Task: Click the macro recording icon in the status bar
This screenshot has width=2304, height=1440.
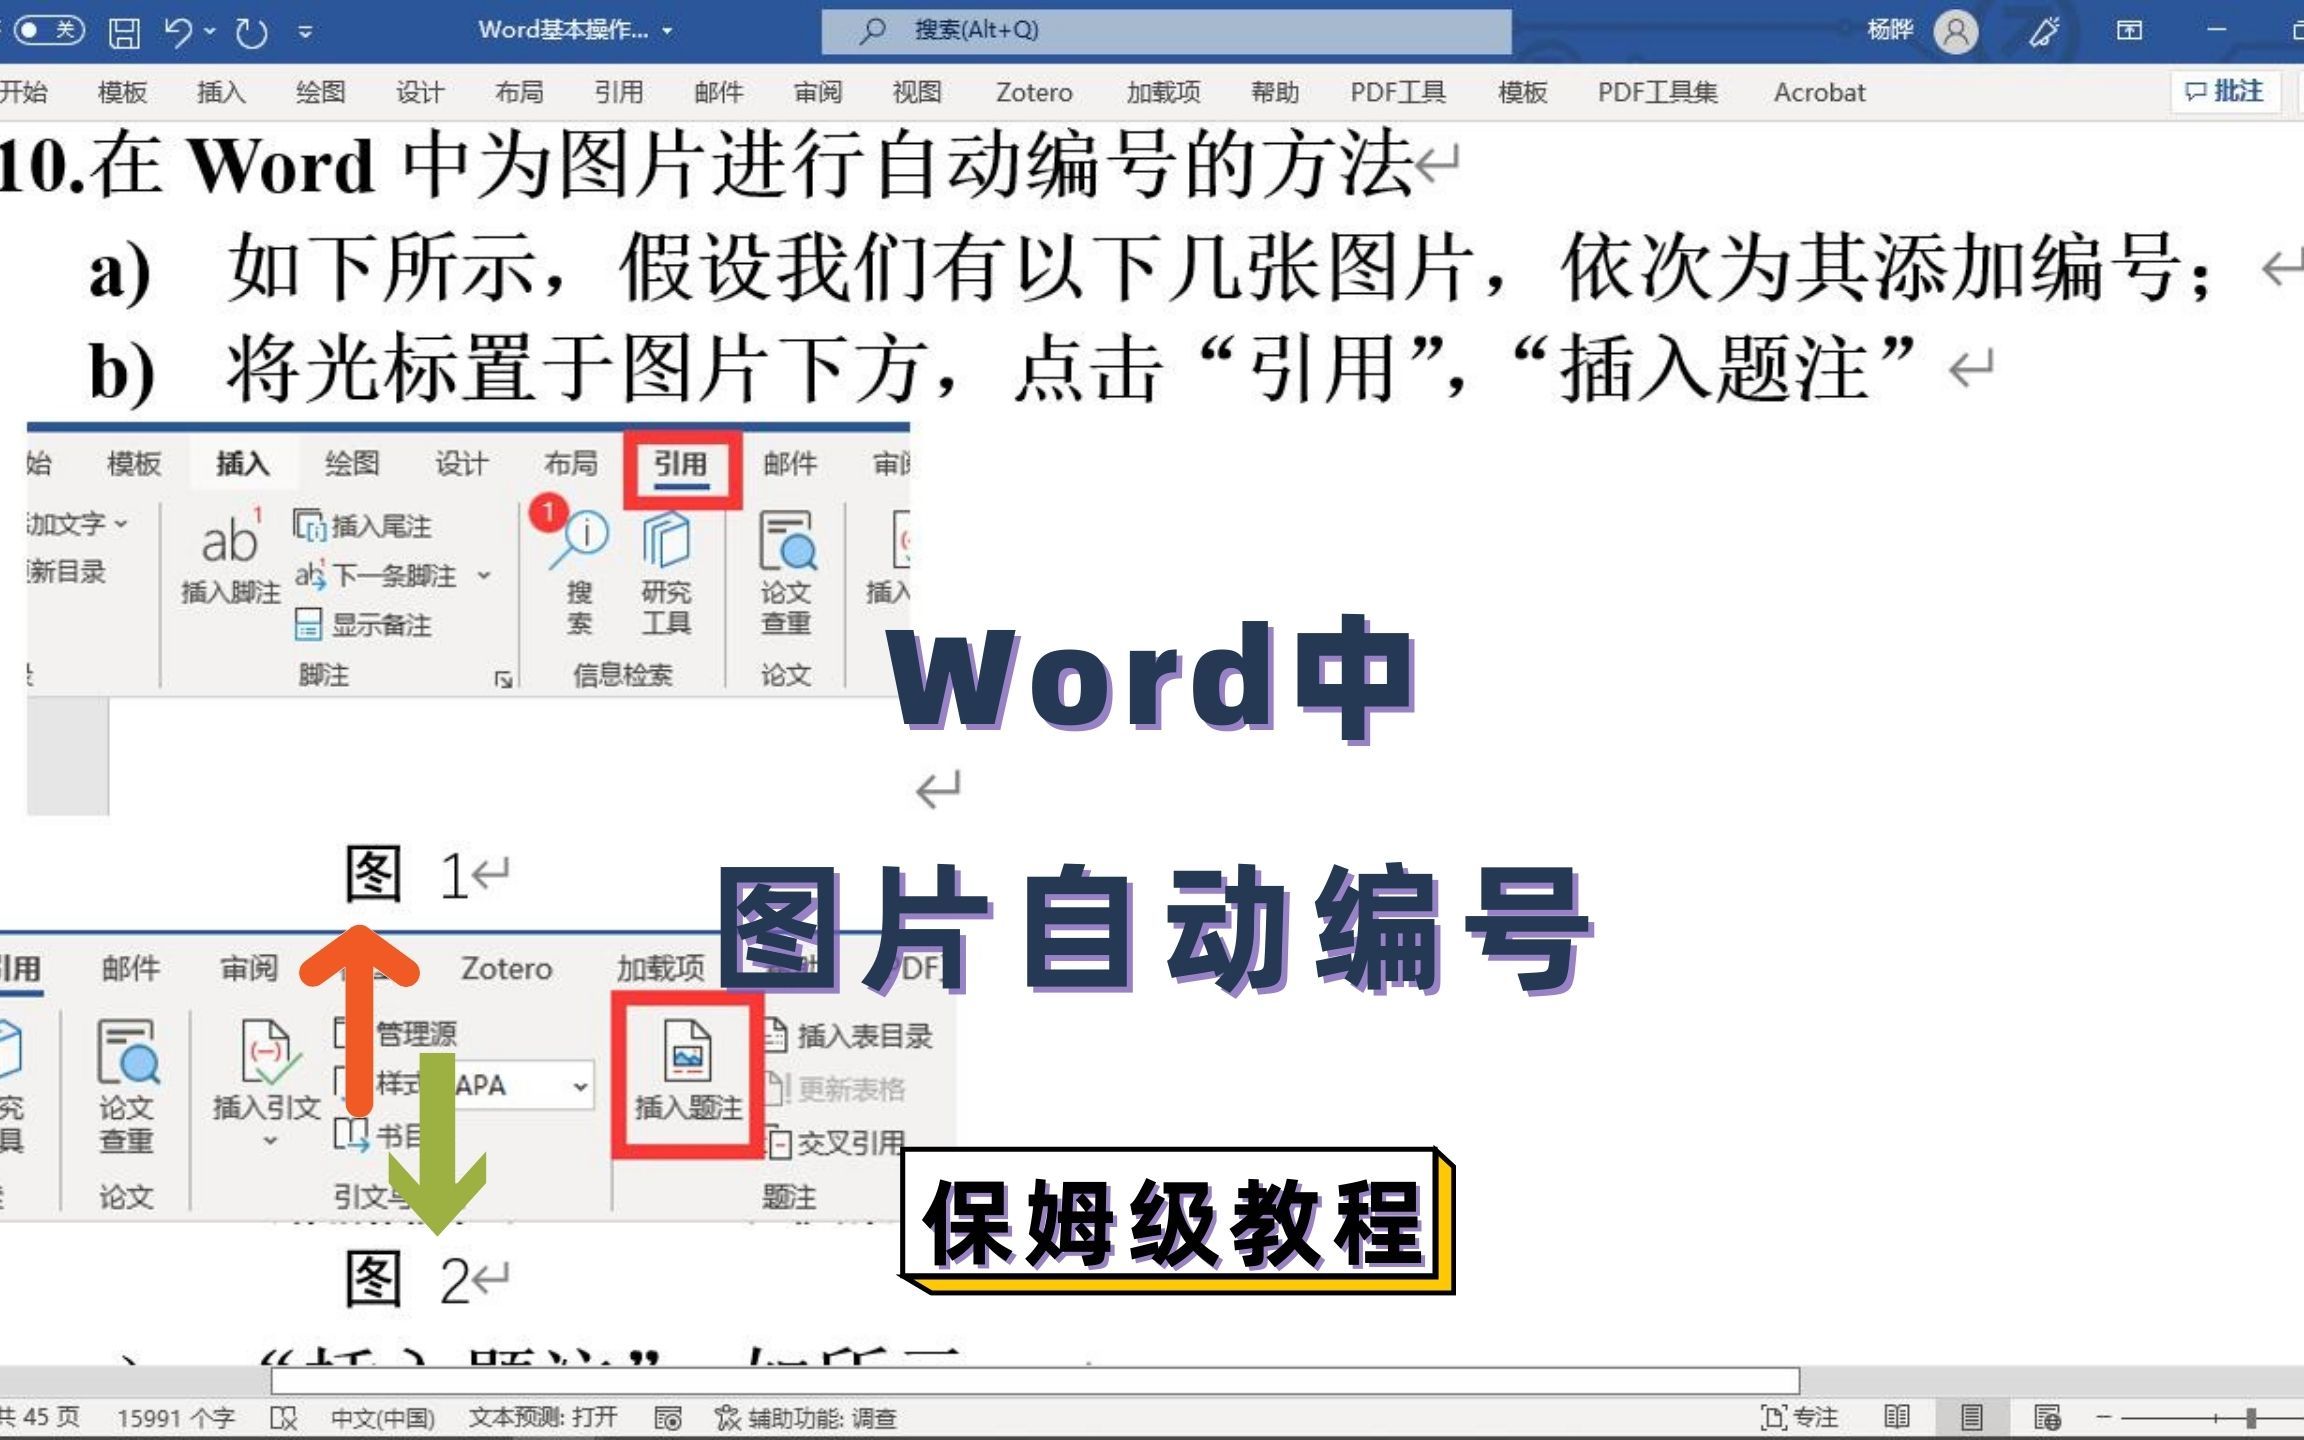Action: [x=668, y=1418]
